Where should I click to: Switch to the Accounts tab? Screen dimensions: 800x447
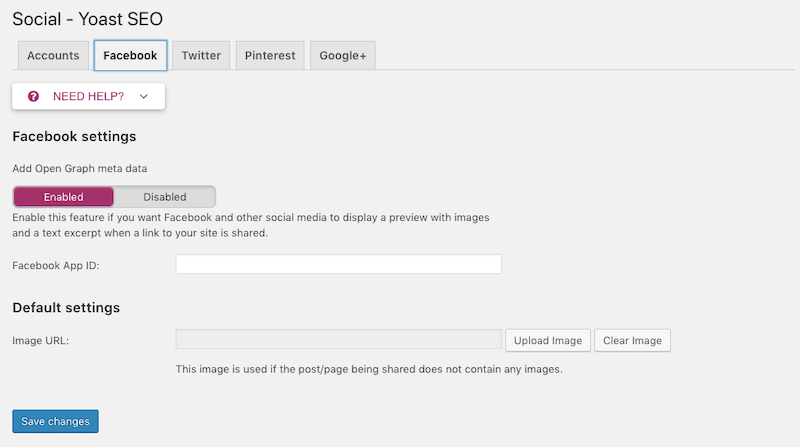tap(53, 55)
